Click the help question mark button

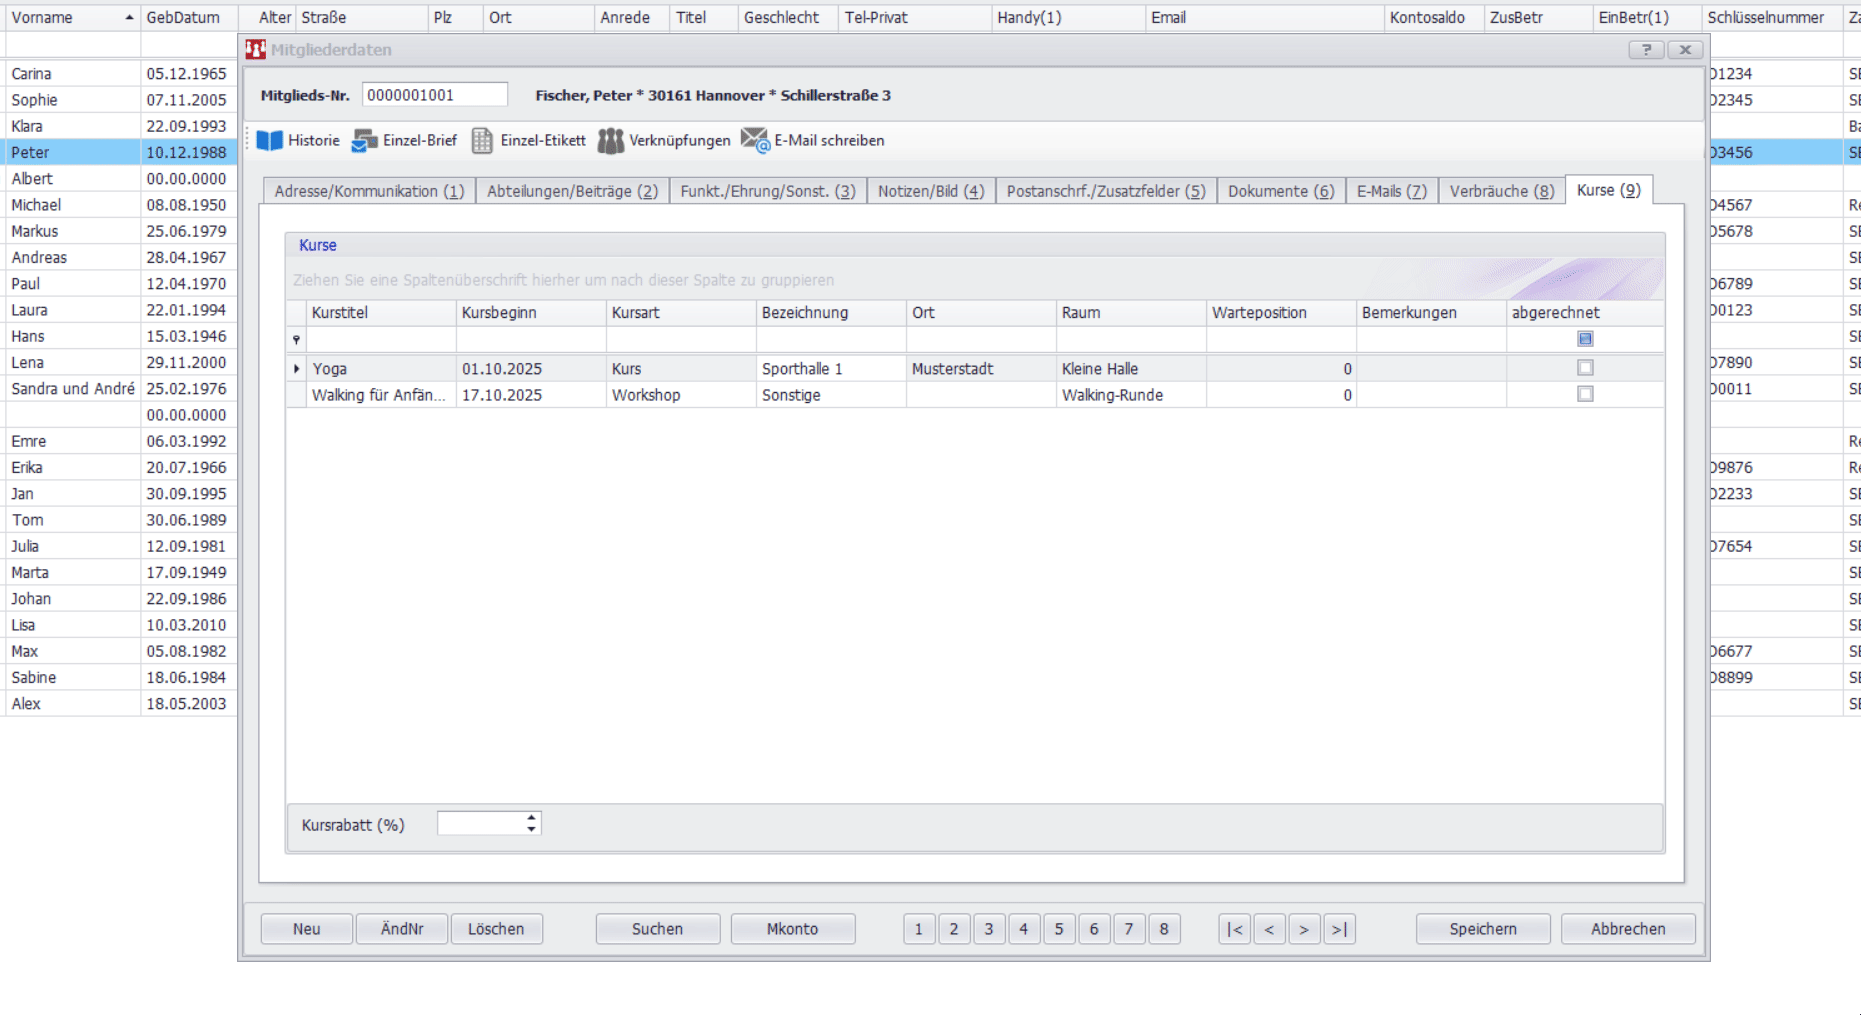1646,50
